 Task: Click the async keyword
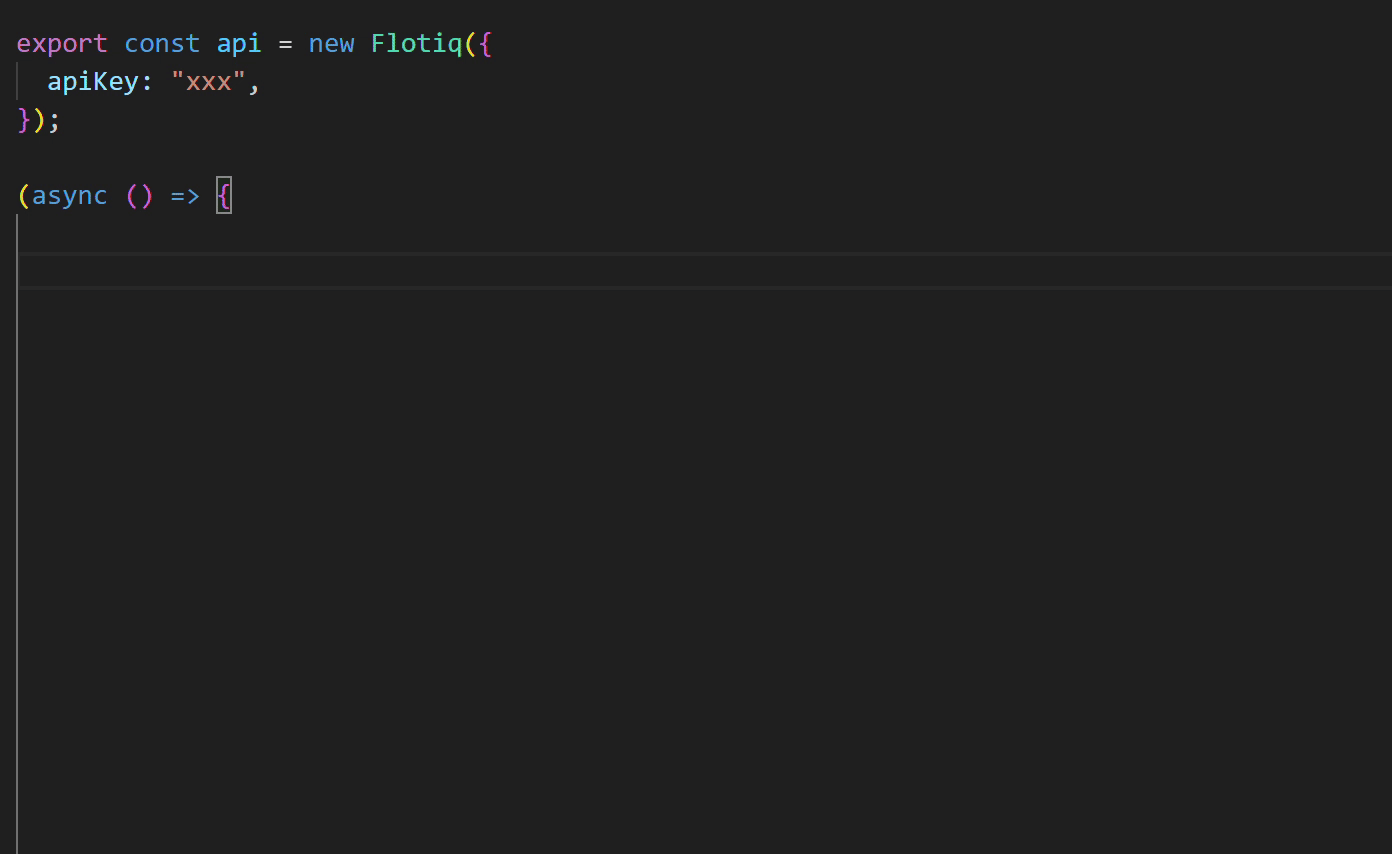(x=70, y=196)
